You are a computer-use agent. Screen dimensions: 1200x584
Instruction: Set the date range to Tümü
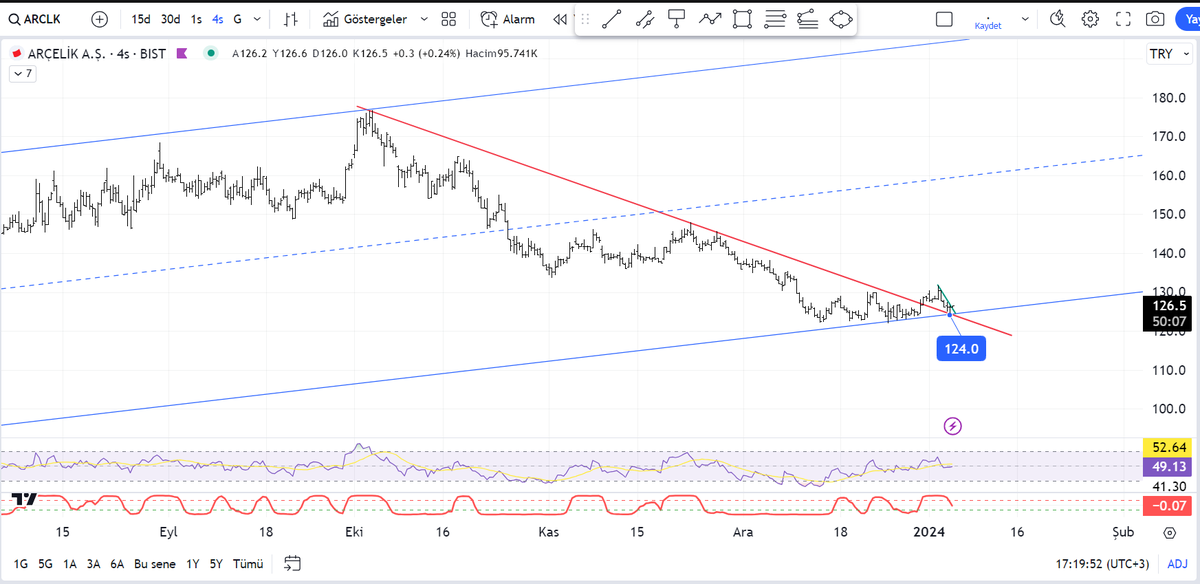pyautogui.click(x=248, y=564)
